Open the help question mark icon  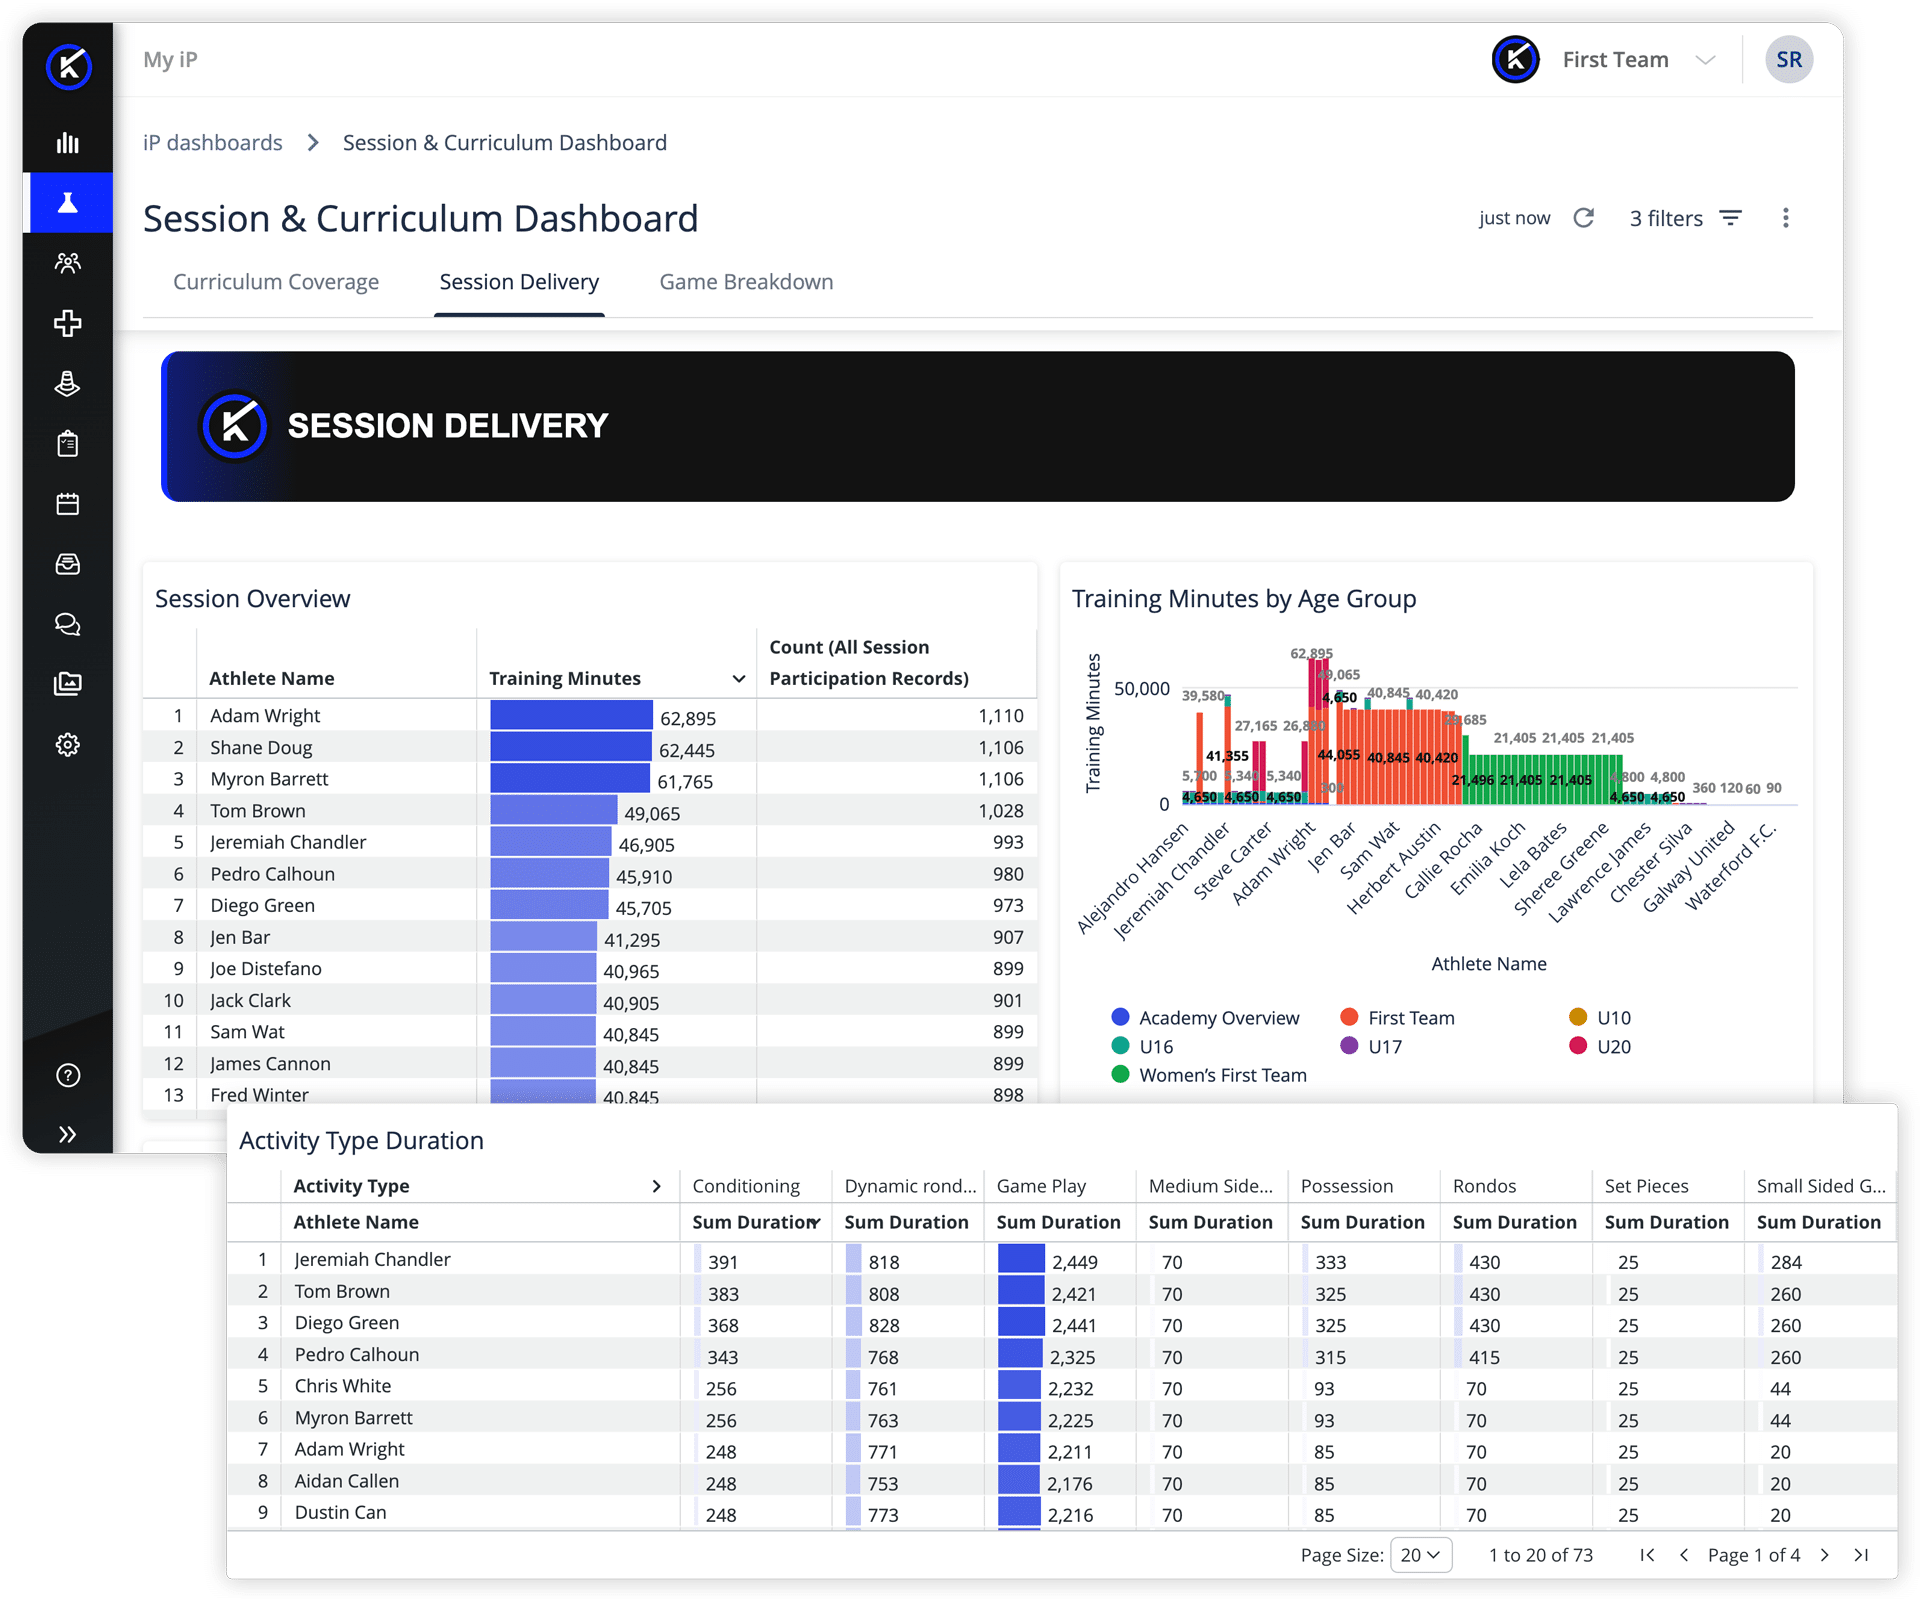pos(68,1075)
